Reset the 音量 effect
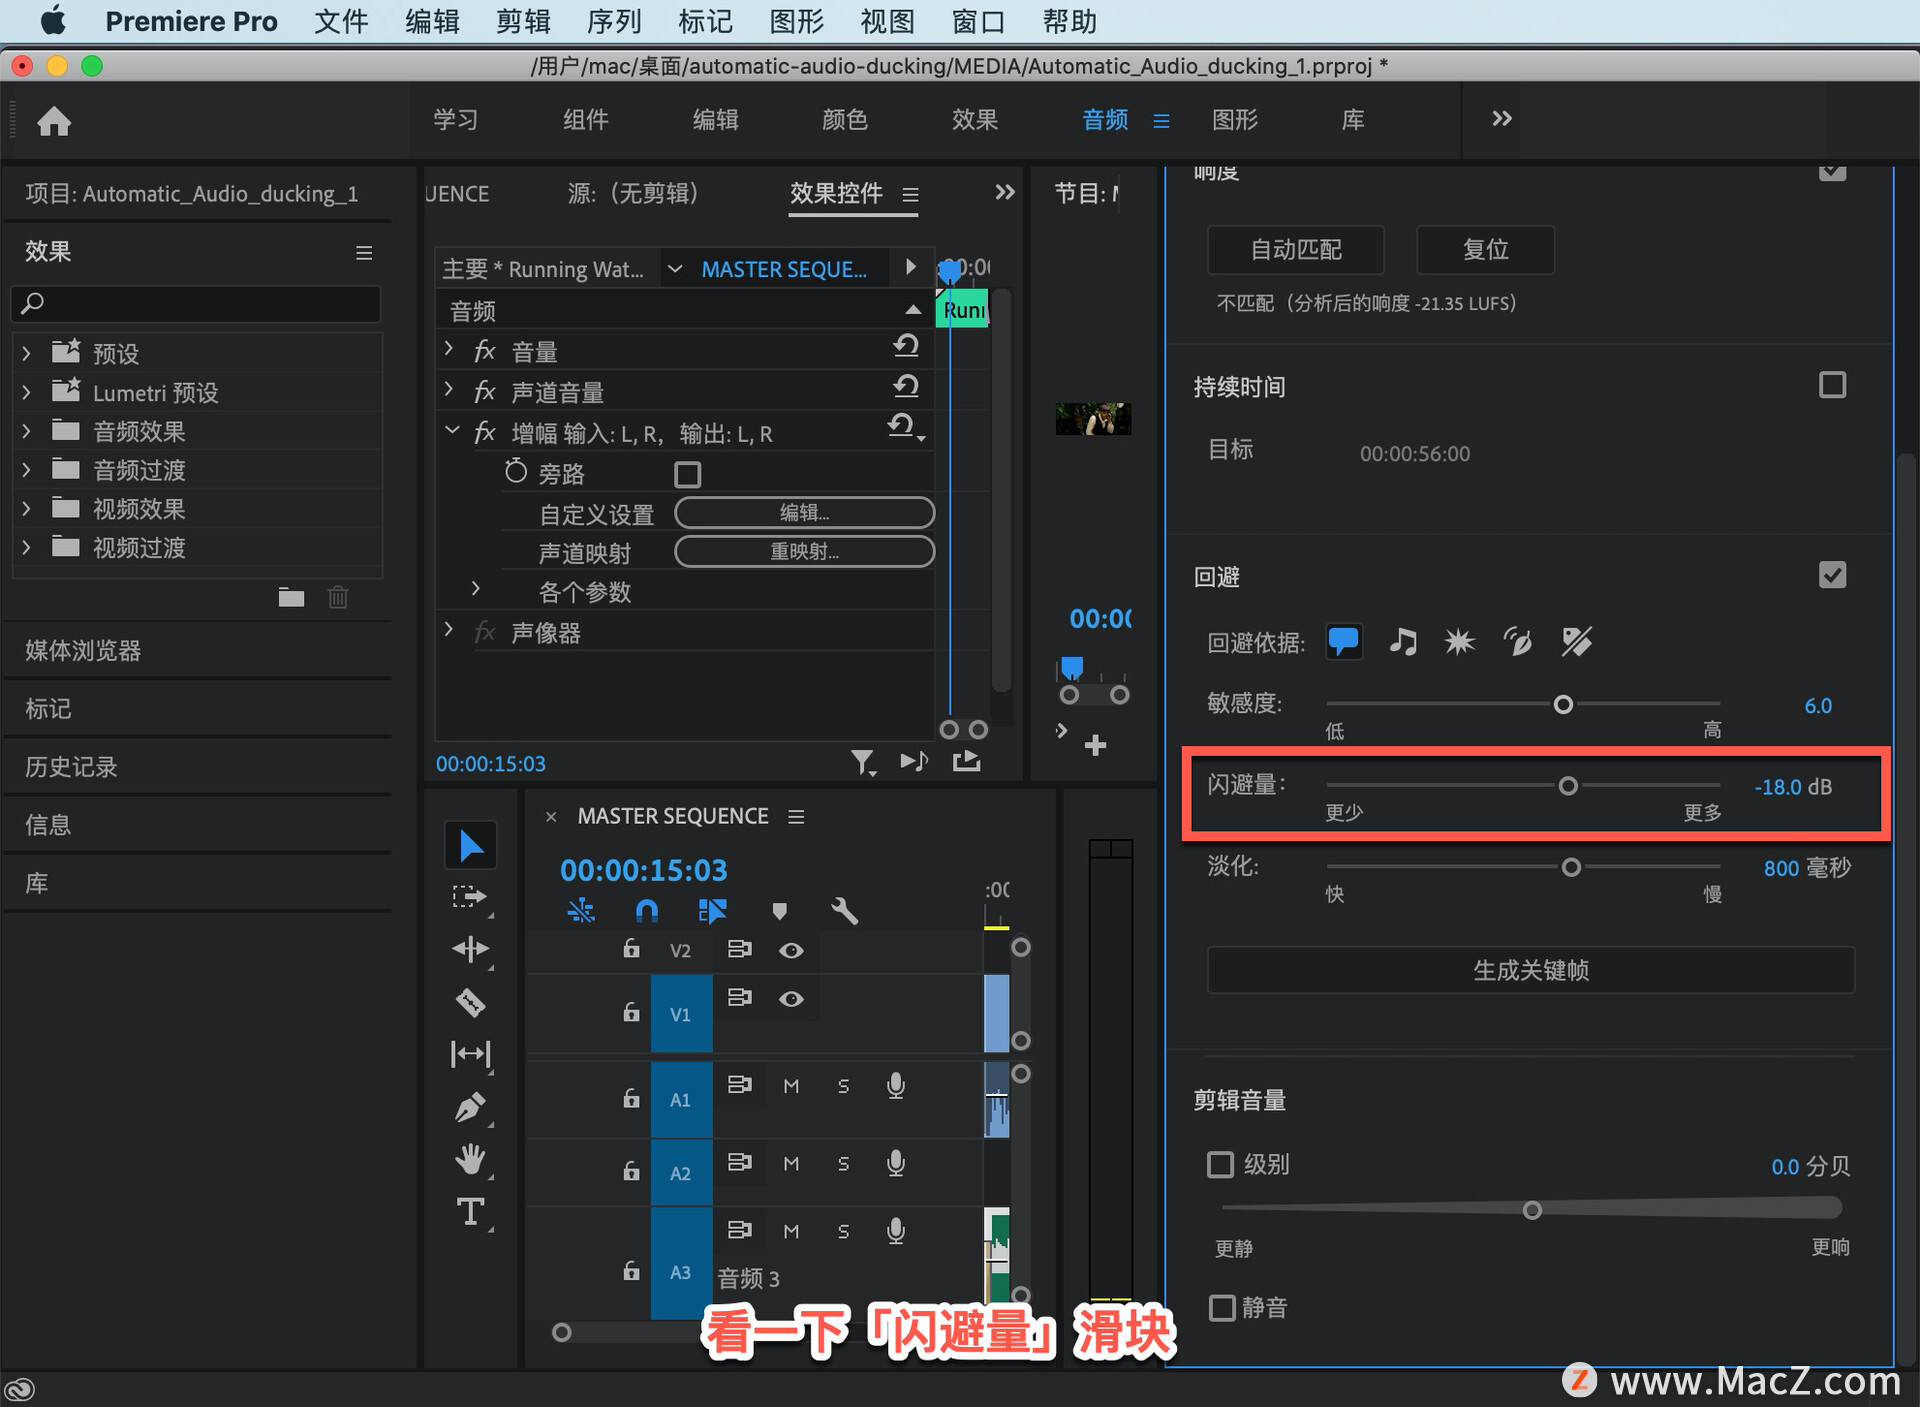The image size is (1920, 1407). 906,346
